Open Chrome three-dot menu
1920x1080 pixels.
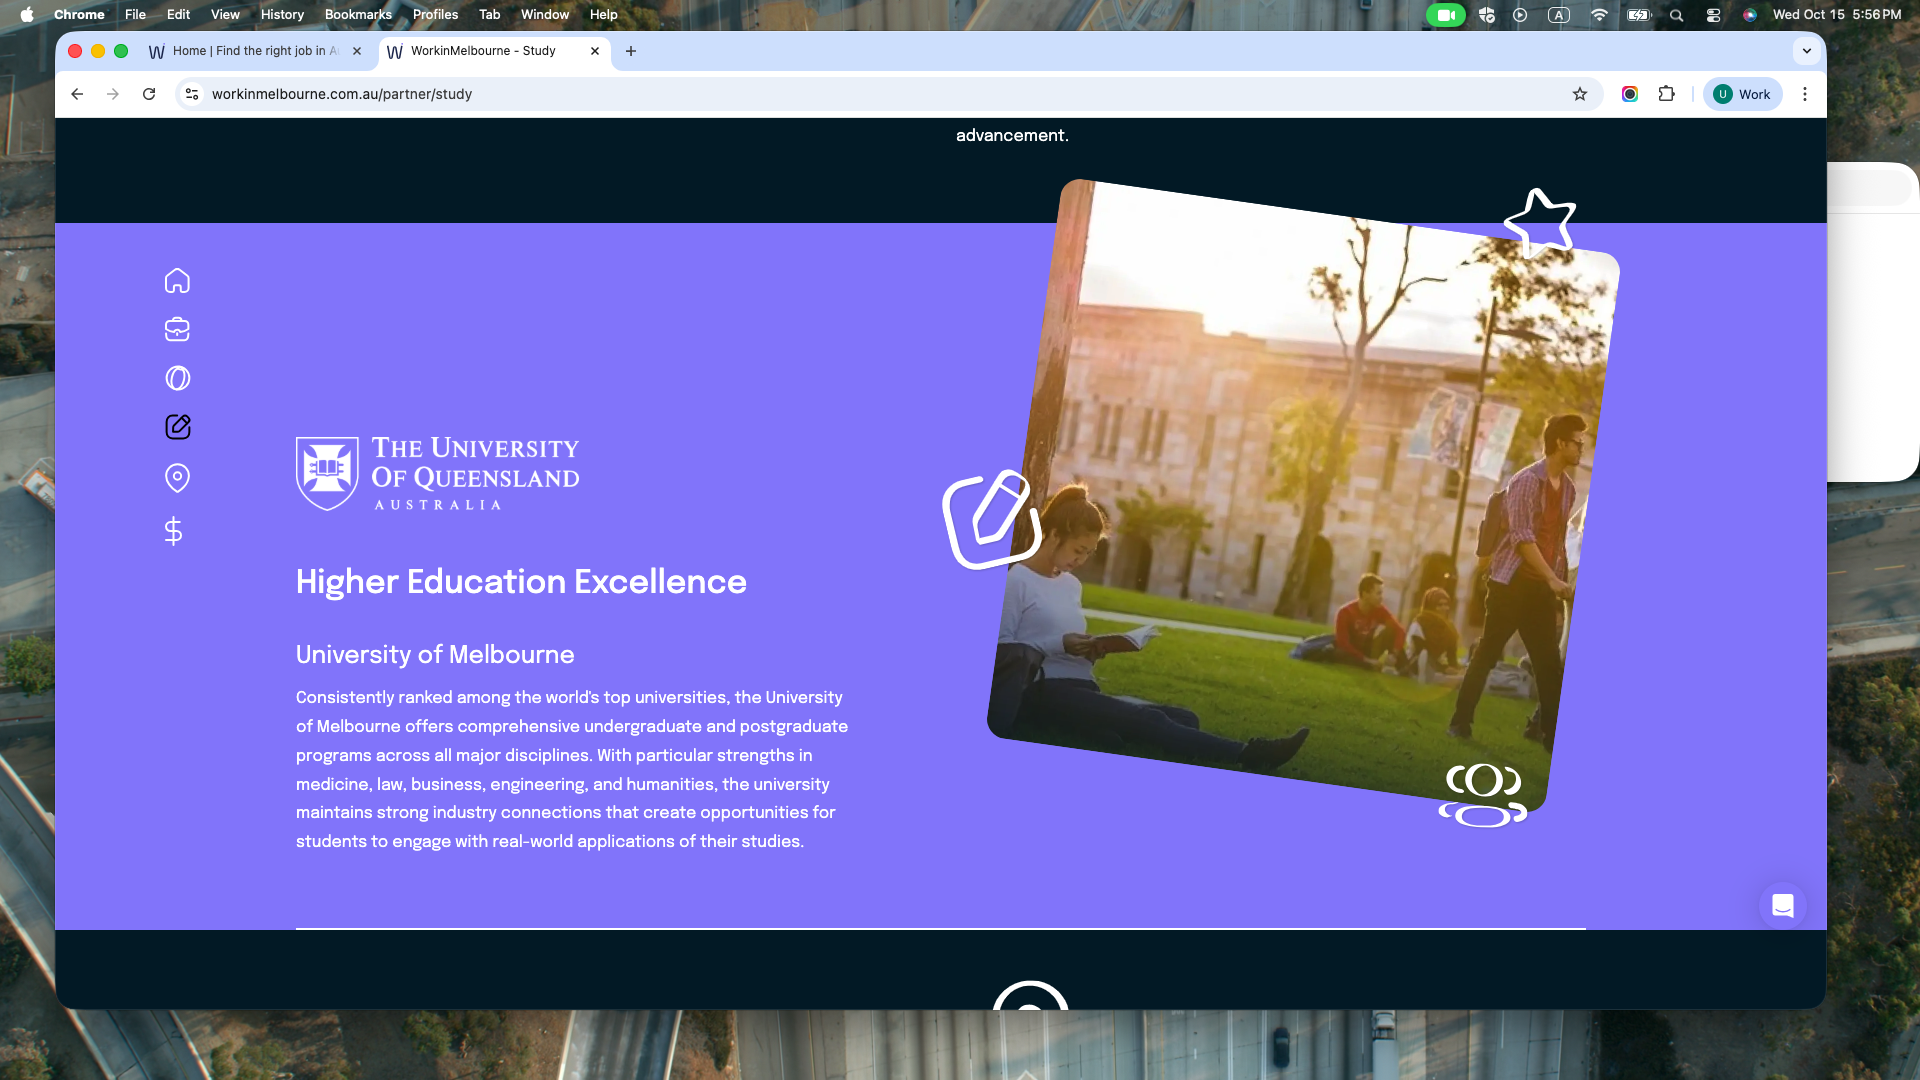coord(1805,94)
